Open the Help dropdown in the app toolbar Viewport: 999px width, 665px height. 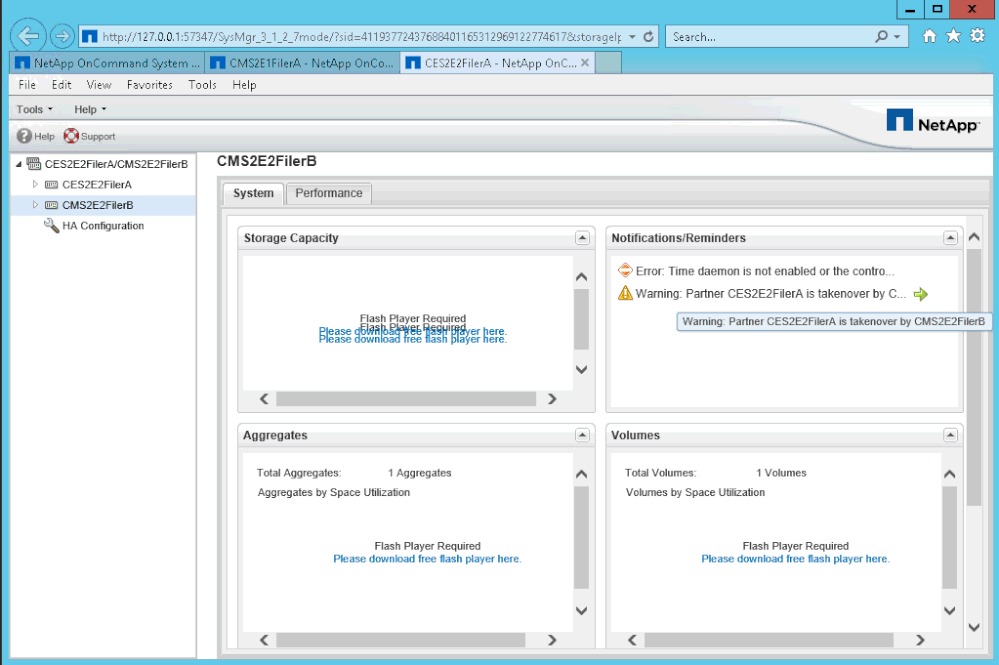pyautogui.click(x=90, y=110)
